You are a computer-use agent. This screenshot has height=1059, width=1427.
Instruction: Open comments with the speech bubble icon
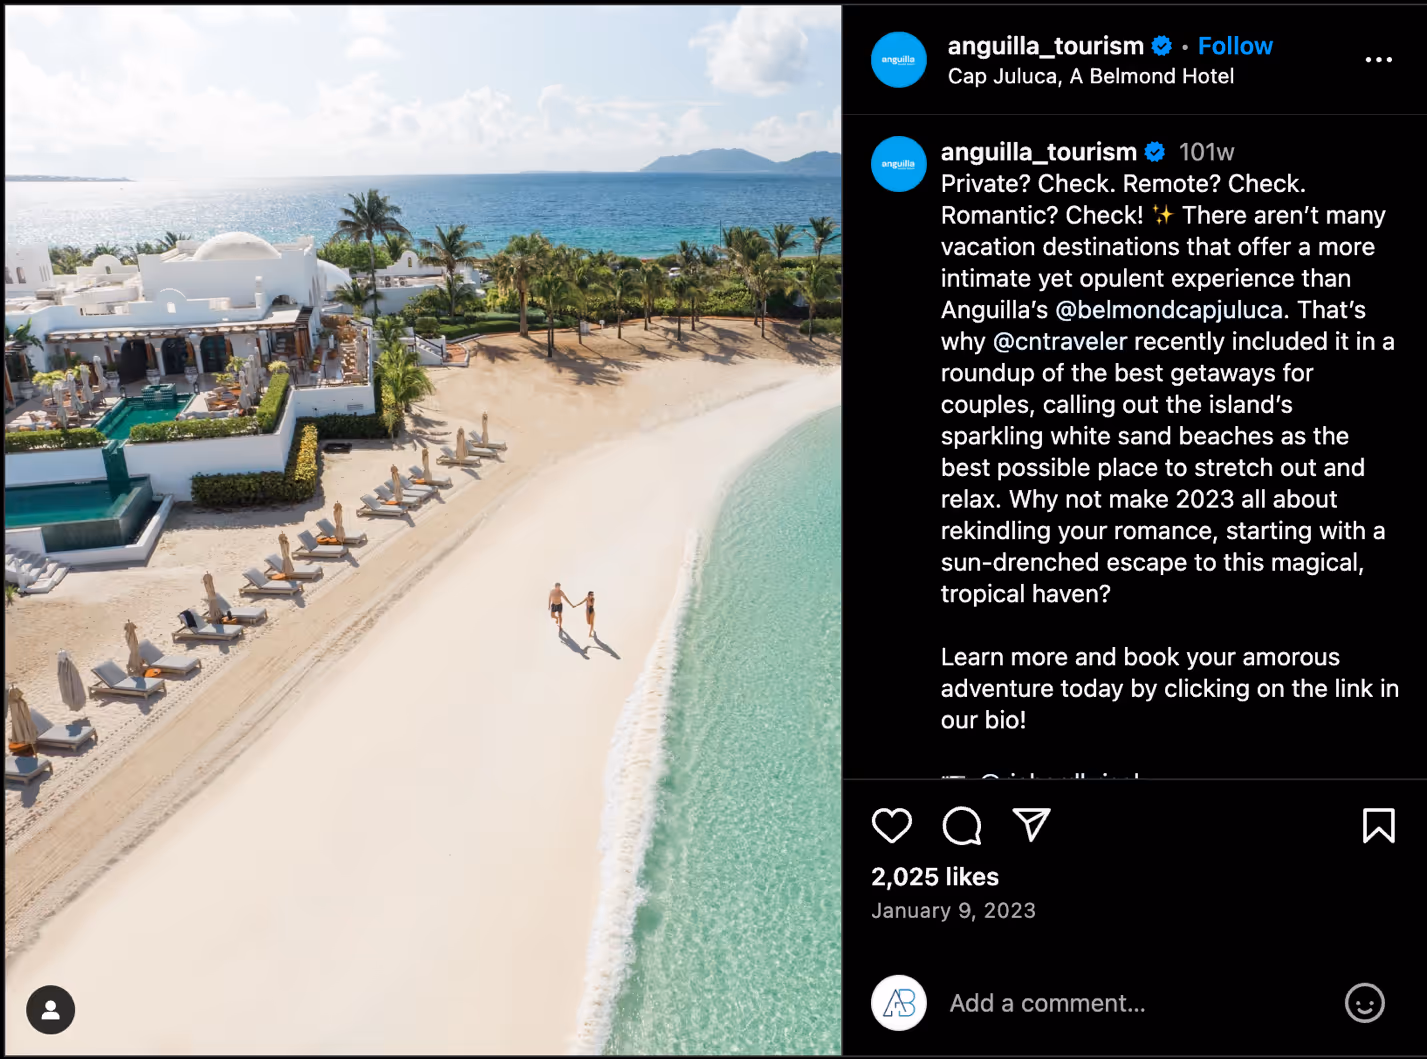pyautogui.click(x=962, y=826)
